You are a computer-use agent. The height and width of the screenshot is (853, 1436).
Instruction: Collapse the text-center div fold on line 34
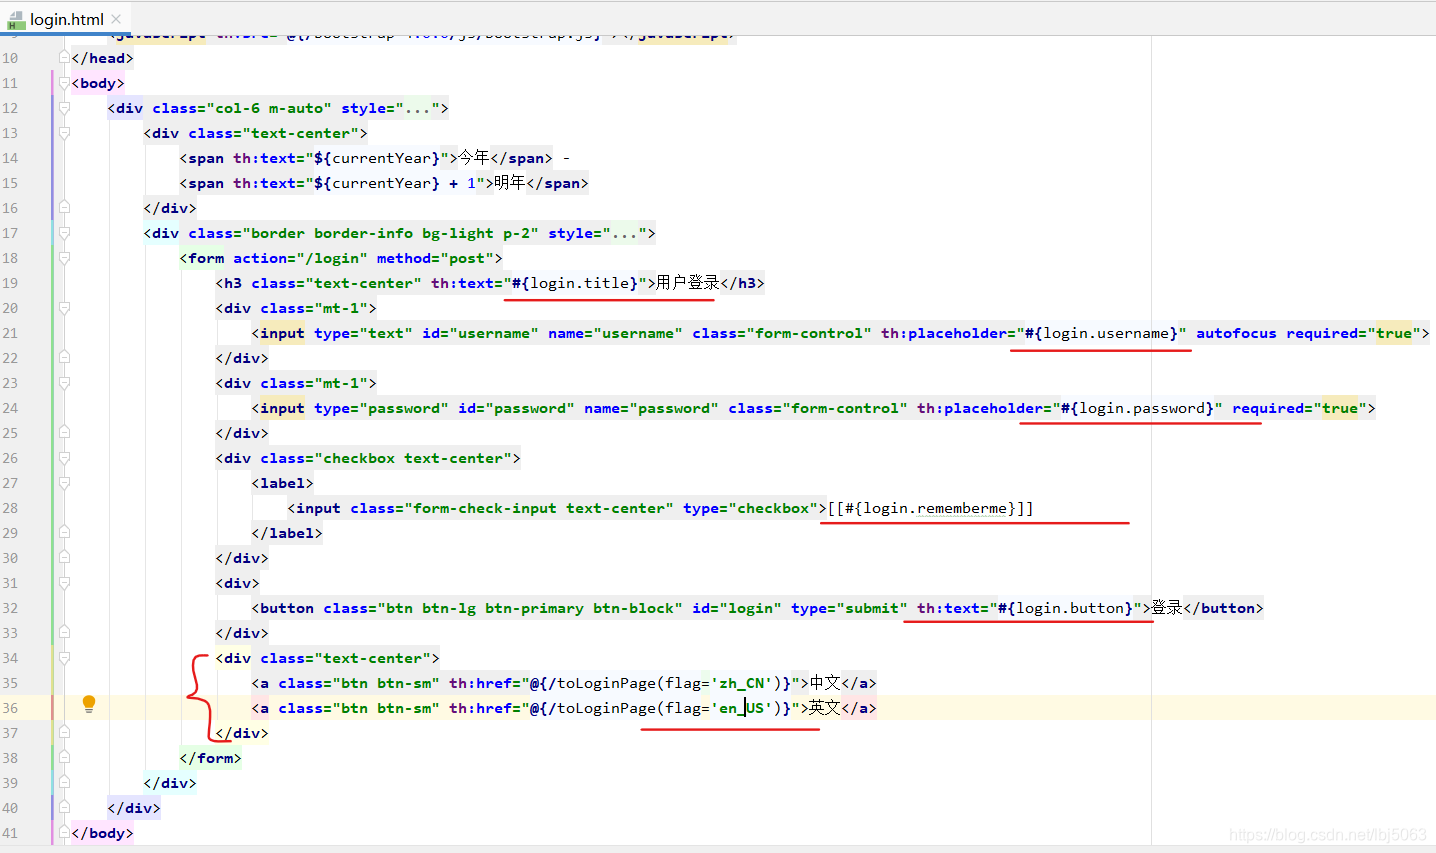click(x=64, y=658)
